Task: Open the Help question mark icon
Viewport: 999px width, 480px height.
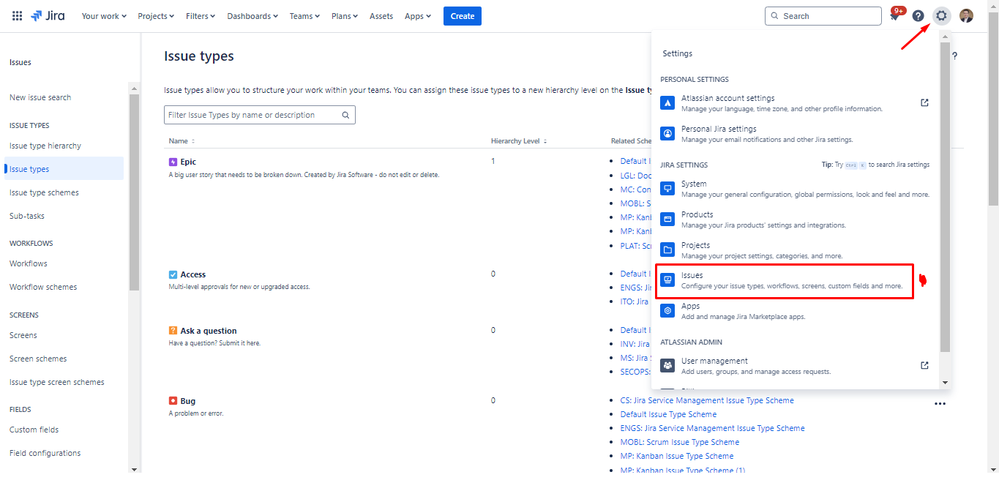Action: 918,16
